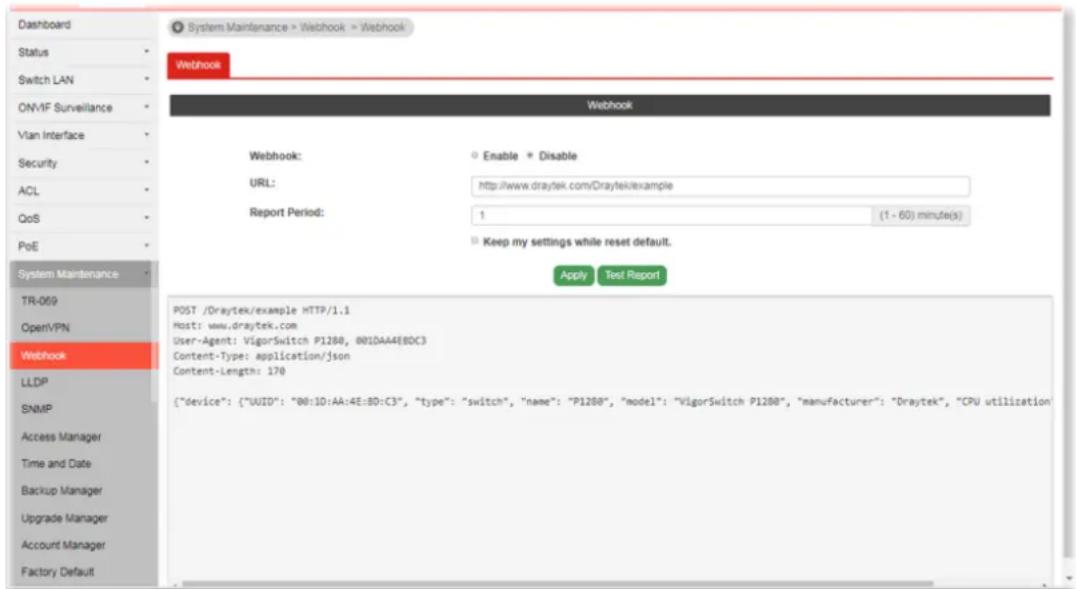Select the Disable radio button
This screenshot has height=589, width=1076.
pos(530,155)
